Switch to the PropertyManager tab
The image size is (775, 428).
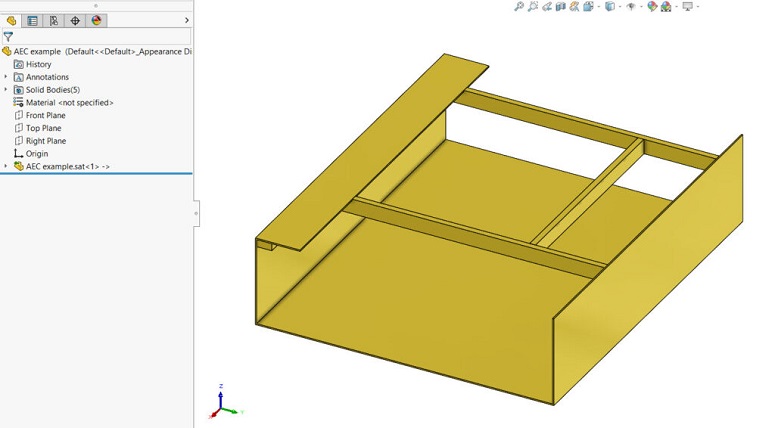coord(33,20)
